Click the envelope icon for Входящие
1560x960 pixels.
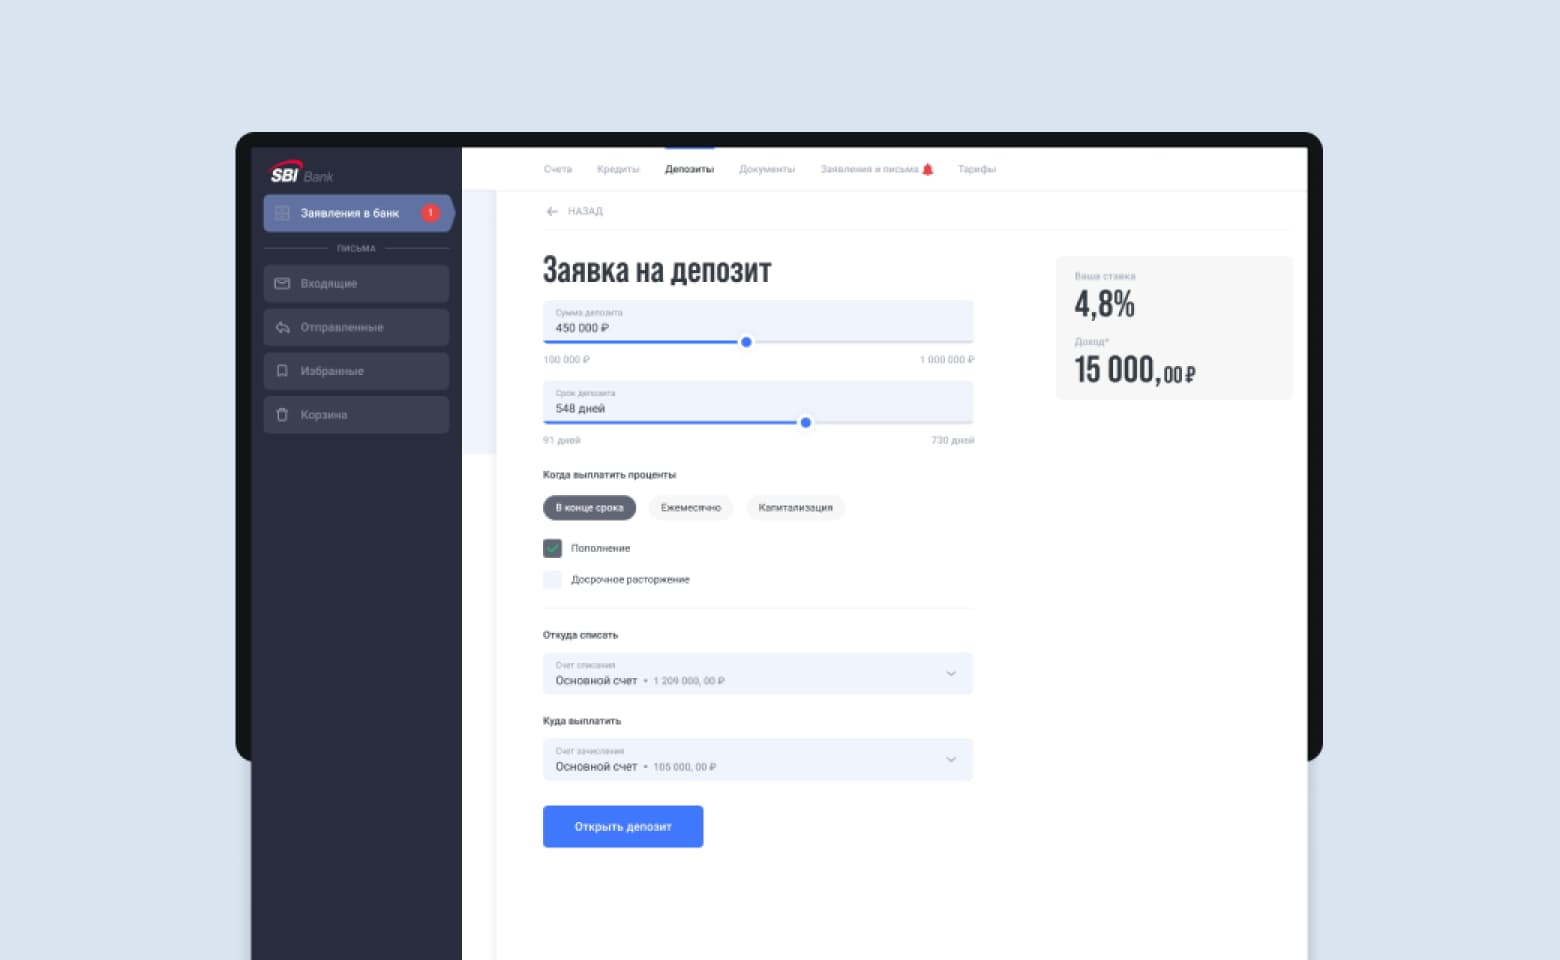pos(282,283)
